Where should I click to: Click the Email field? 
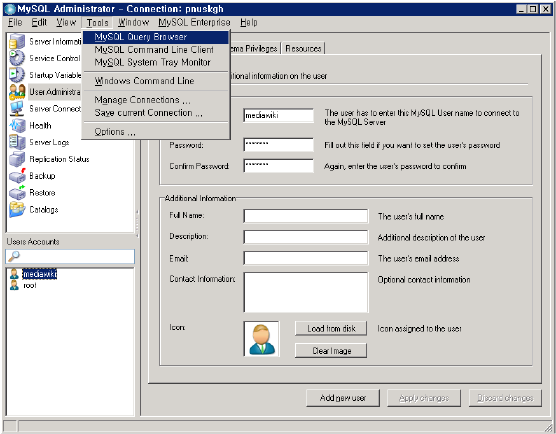coord(306,258)
